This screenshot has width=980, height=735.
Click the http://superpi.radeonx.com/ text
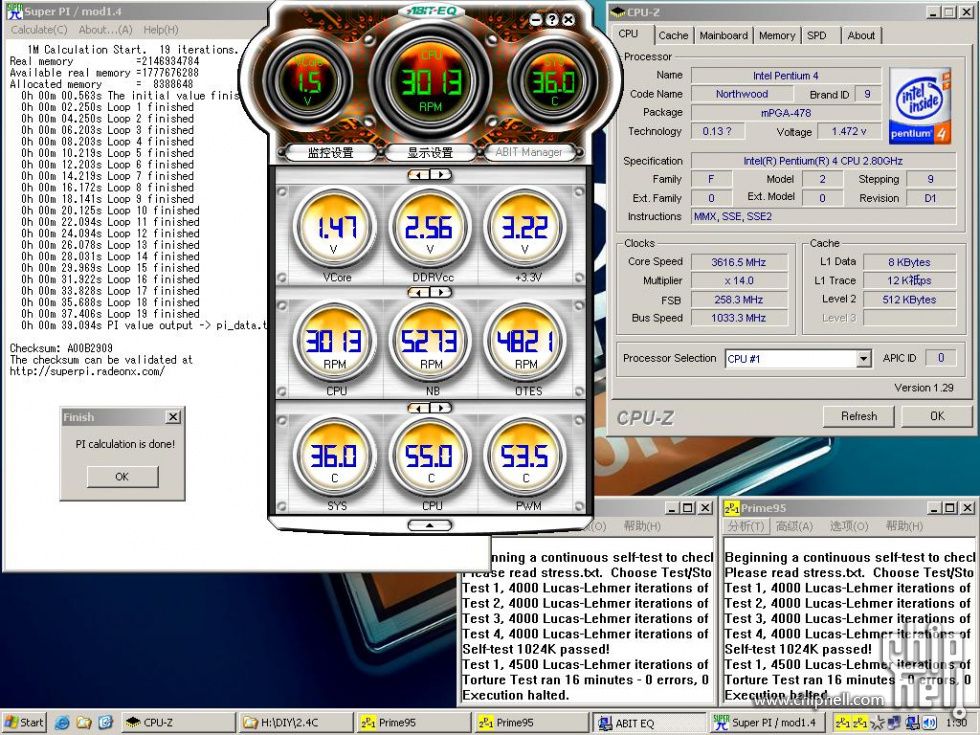[x=87, y=371]
